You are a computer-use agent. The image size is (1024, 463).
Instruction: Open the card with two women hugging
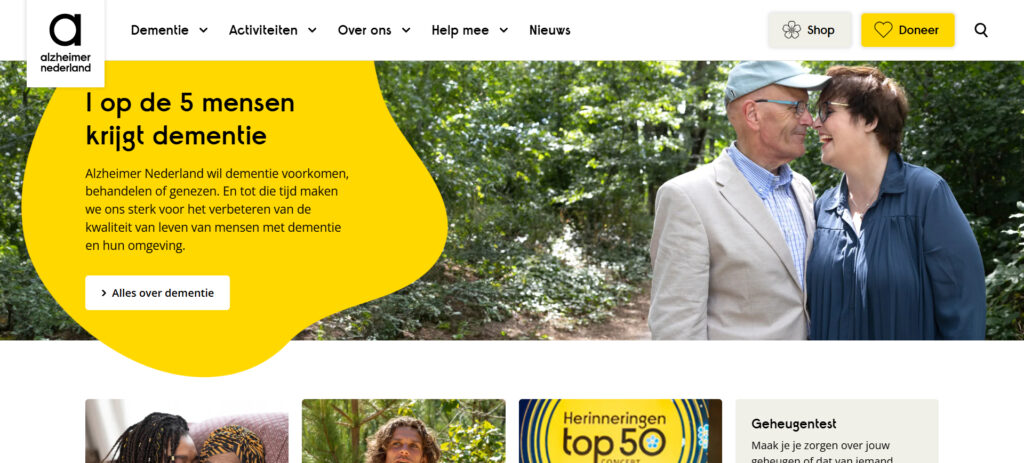pos(187,431)
